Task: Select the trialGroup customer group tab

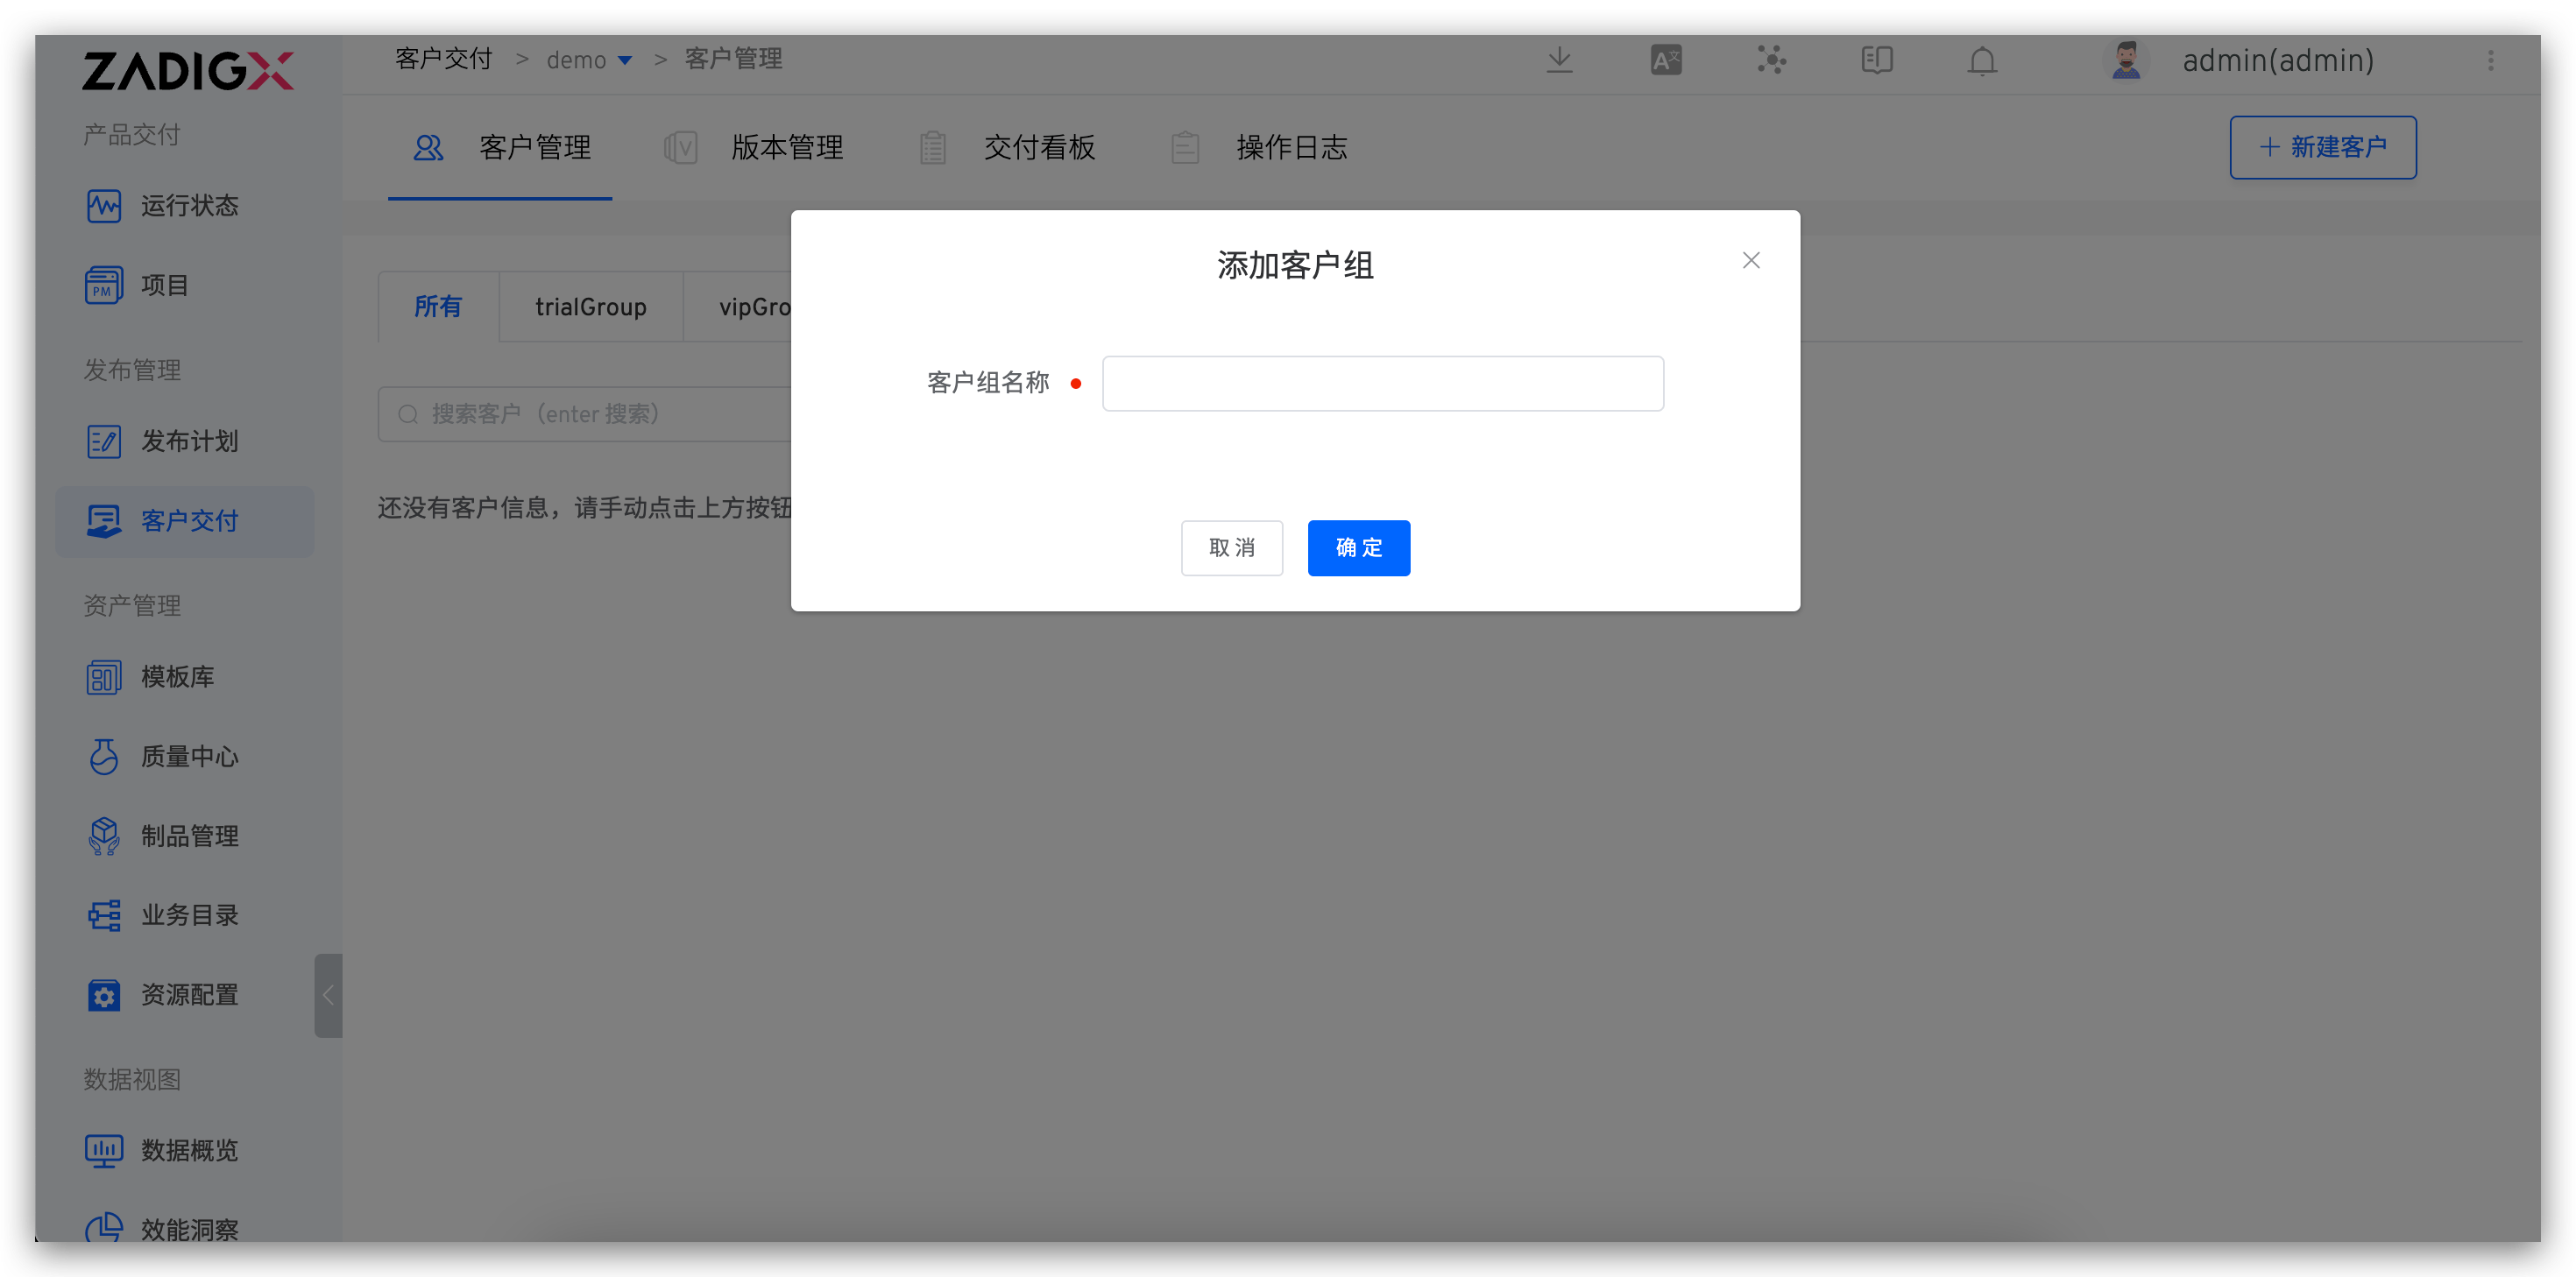Action: pyautogui.click(x=590, y=307)
